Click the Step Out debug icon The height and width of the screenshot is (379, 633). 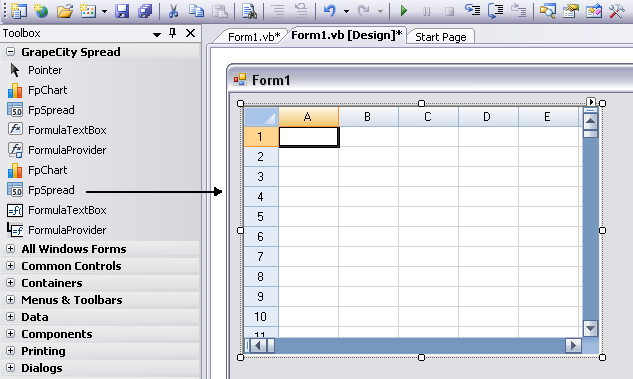519,11
